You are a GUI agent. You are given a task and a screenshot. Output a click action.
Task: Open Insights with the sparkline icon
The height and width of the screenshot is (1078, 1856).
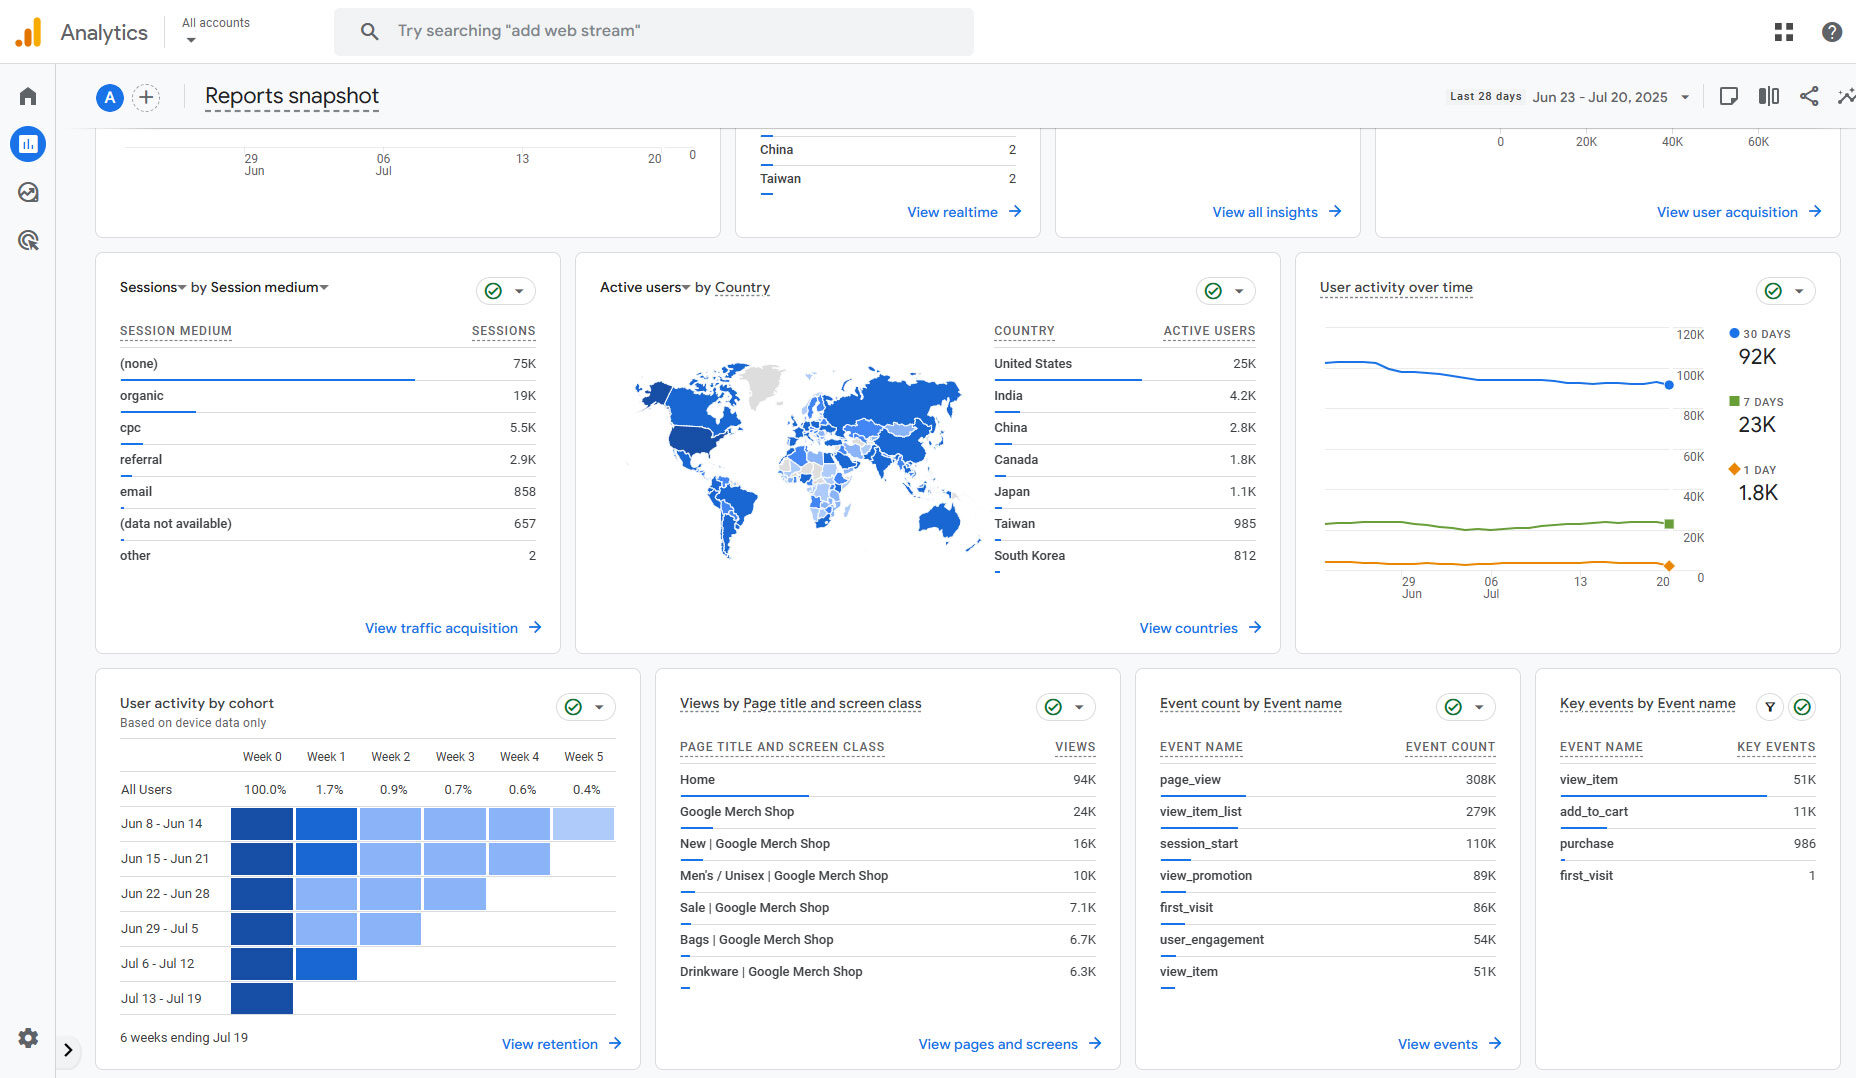point(1845,96)
